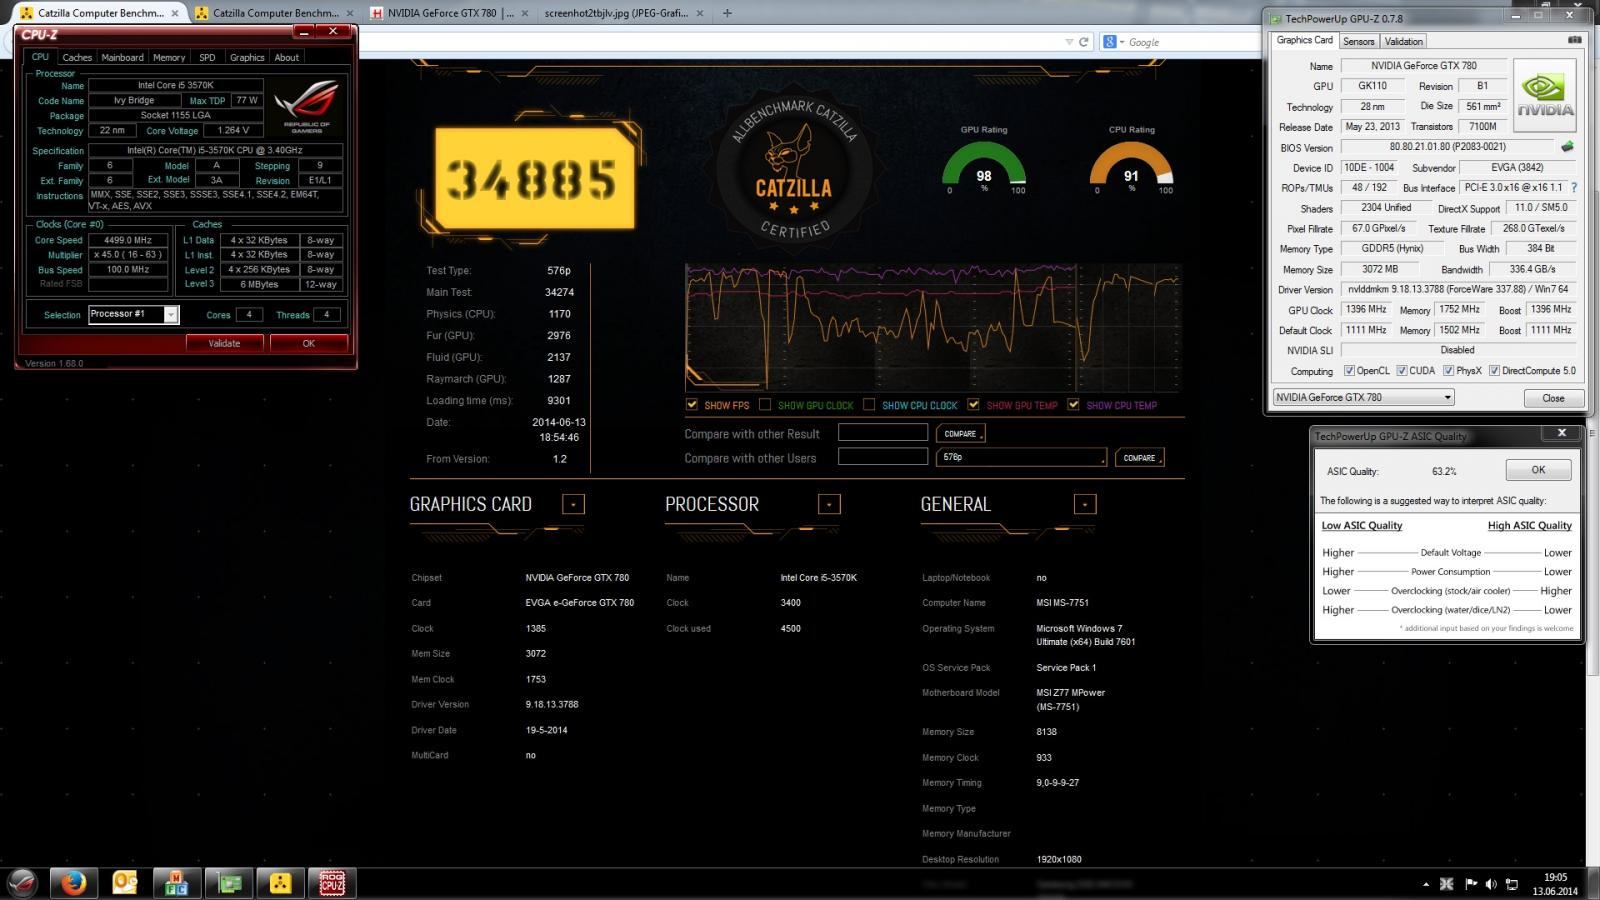Toggle the CUDA checkbox in GPU-Z

tap(1402, 371)
